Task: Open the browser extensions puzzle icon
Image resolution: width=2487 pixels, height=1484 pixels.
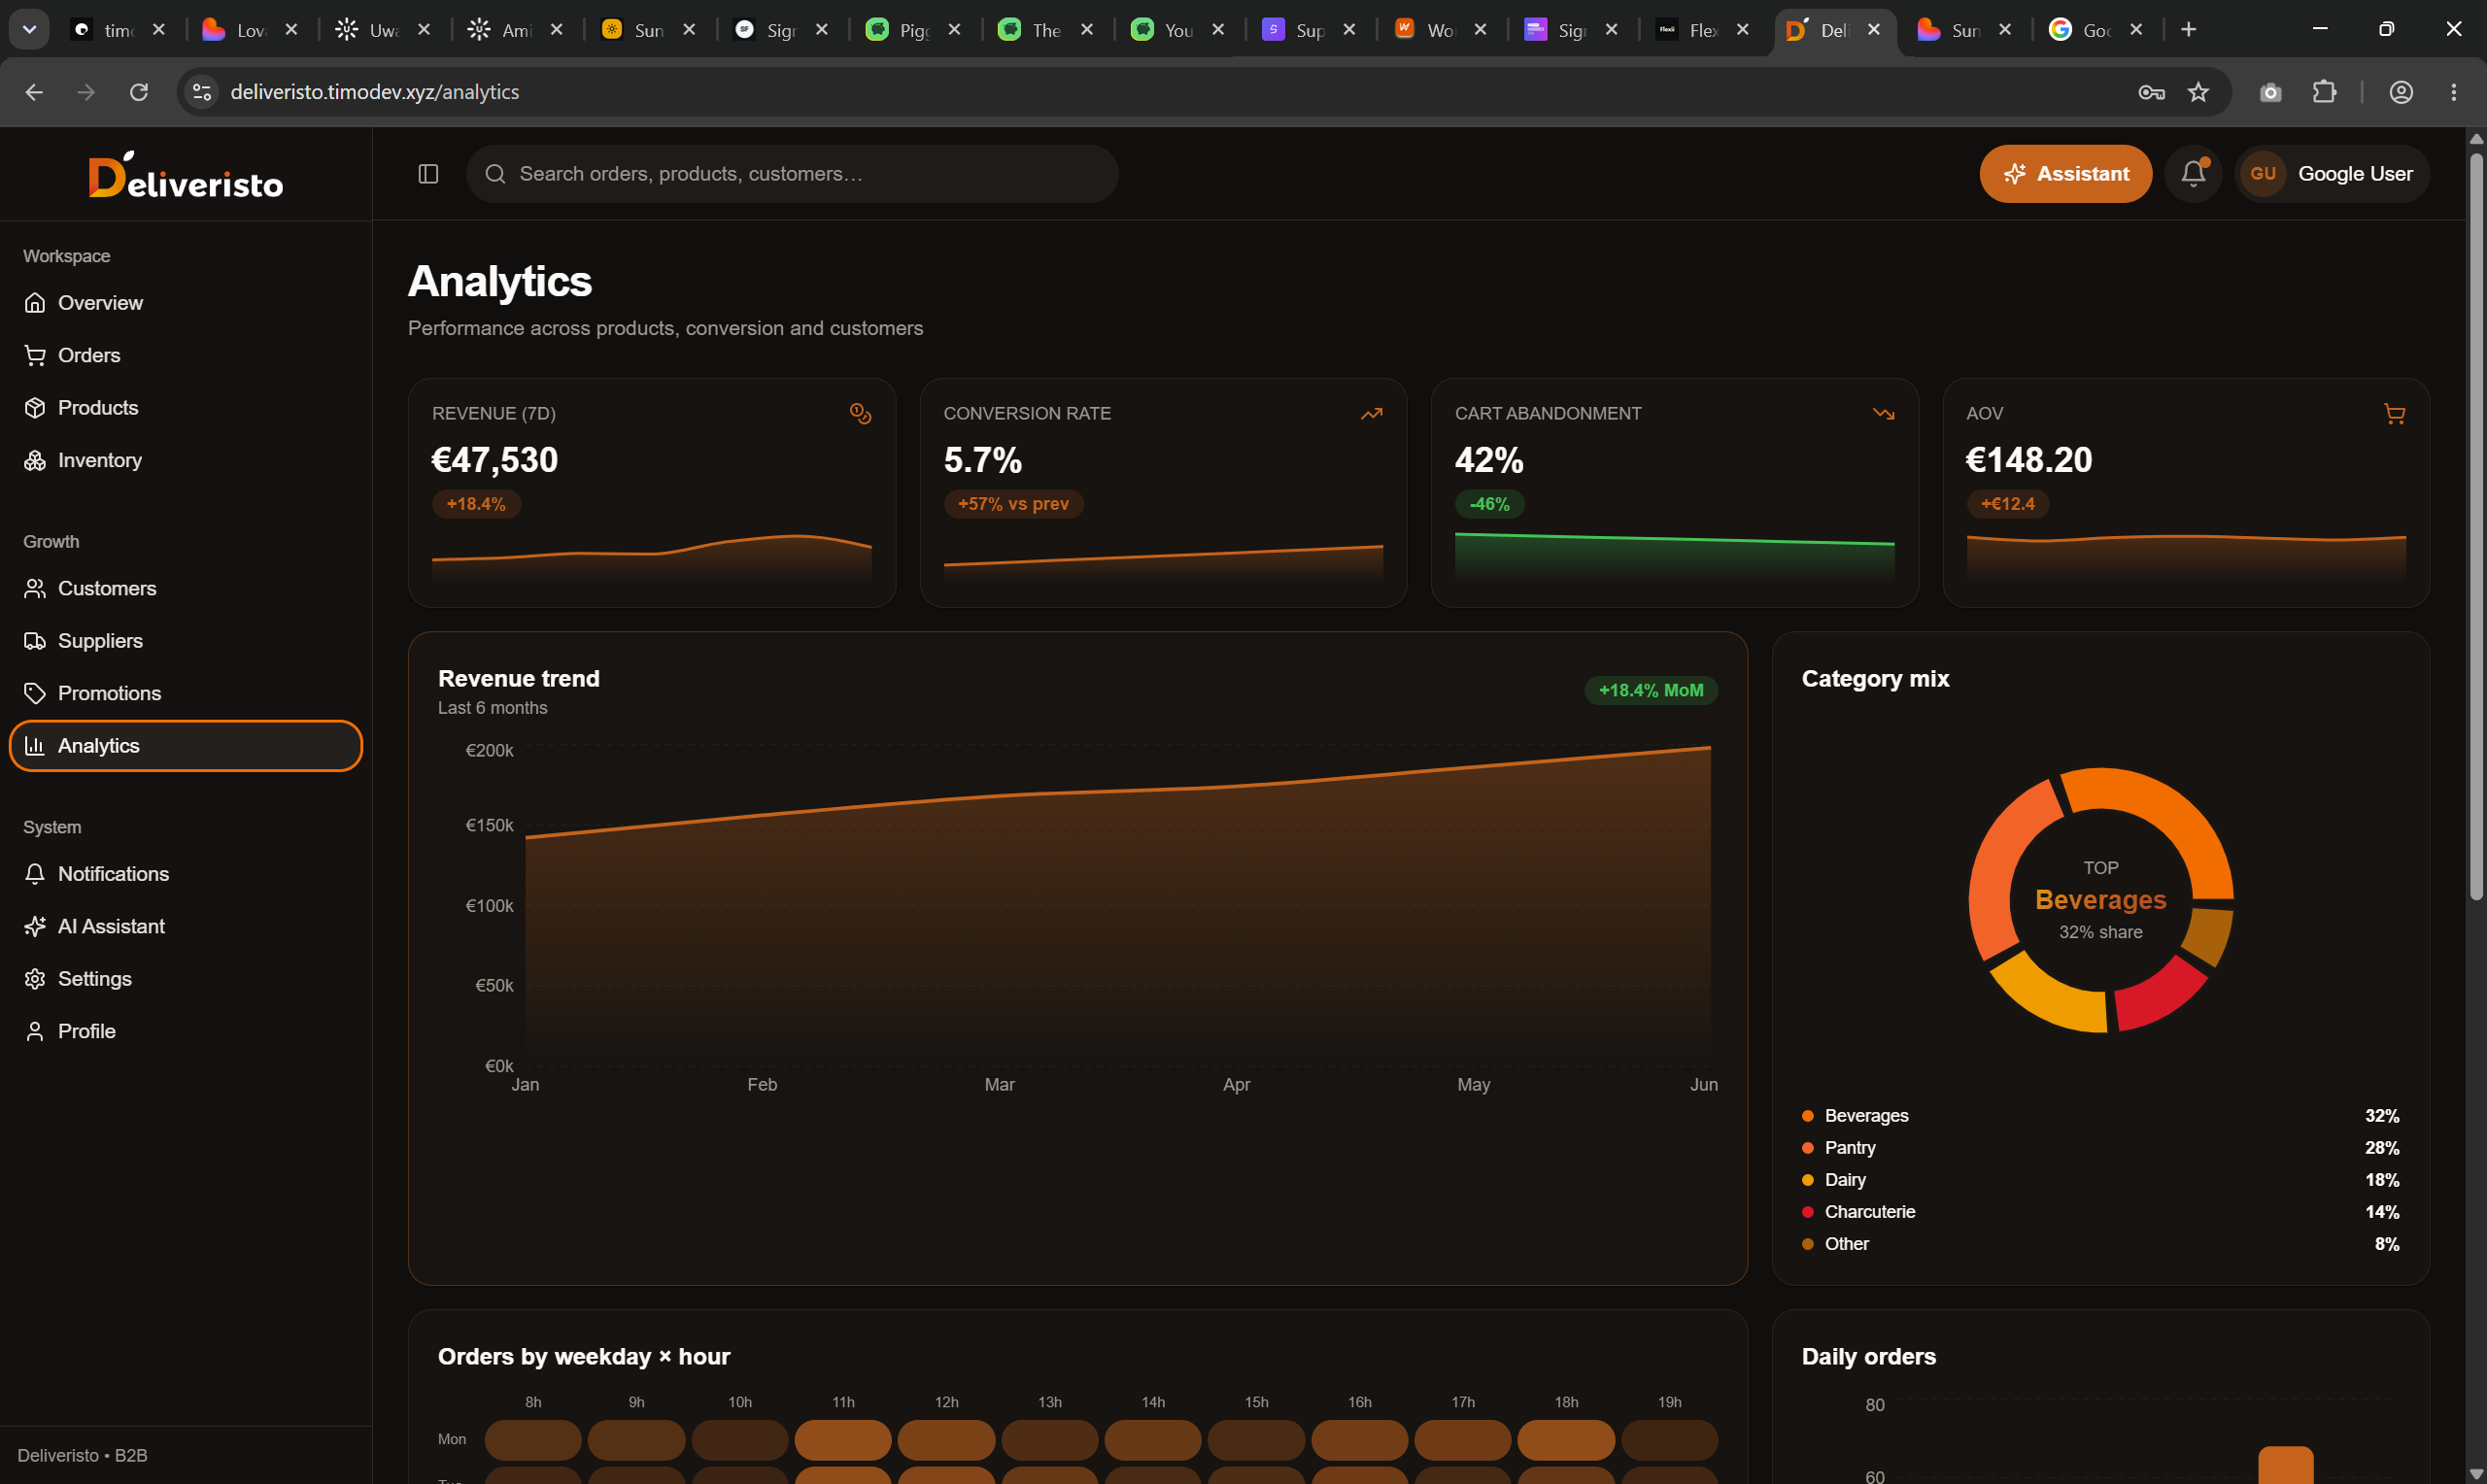Action: (2324, 92)
